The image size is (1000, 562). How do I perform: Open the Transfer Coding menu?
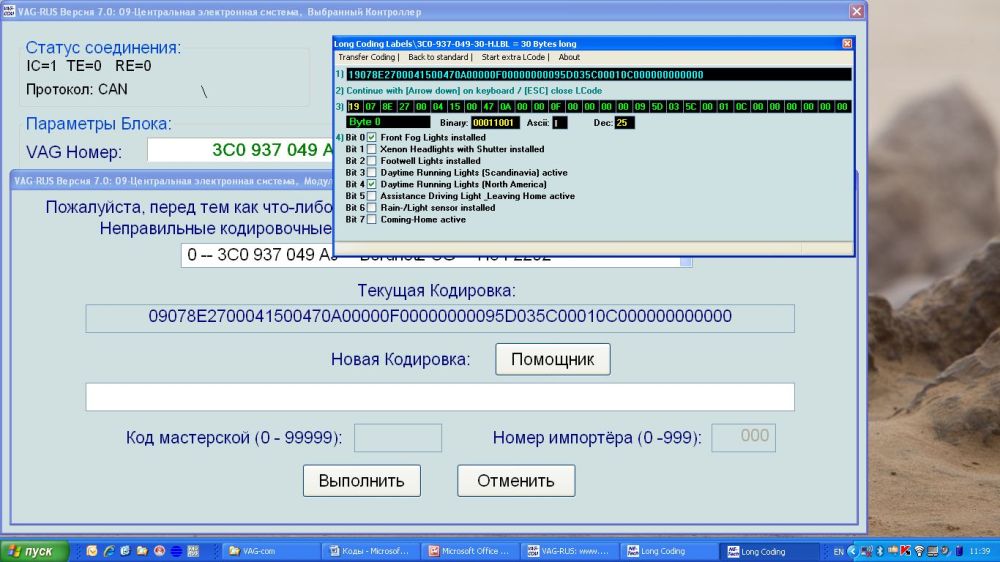point(367,57)
